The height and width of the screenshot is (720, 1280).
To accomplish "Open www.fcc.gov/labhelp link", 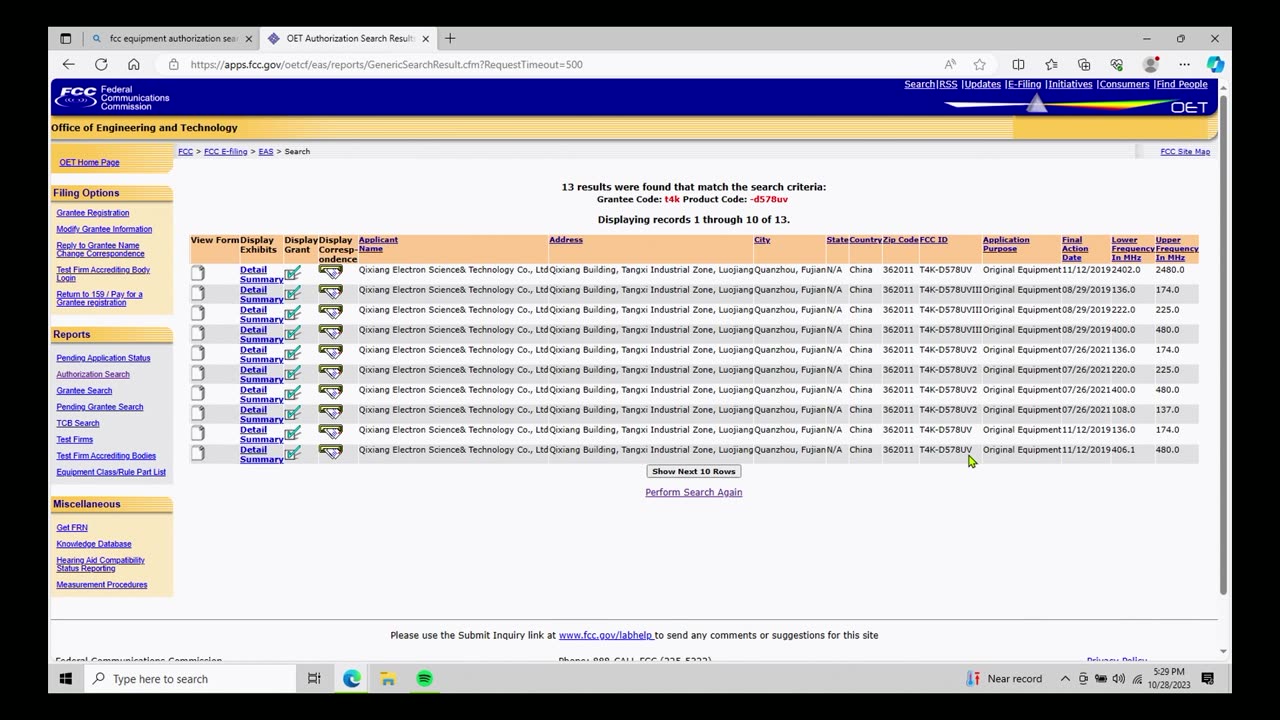I will 605,635.
